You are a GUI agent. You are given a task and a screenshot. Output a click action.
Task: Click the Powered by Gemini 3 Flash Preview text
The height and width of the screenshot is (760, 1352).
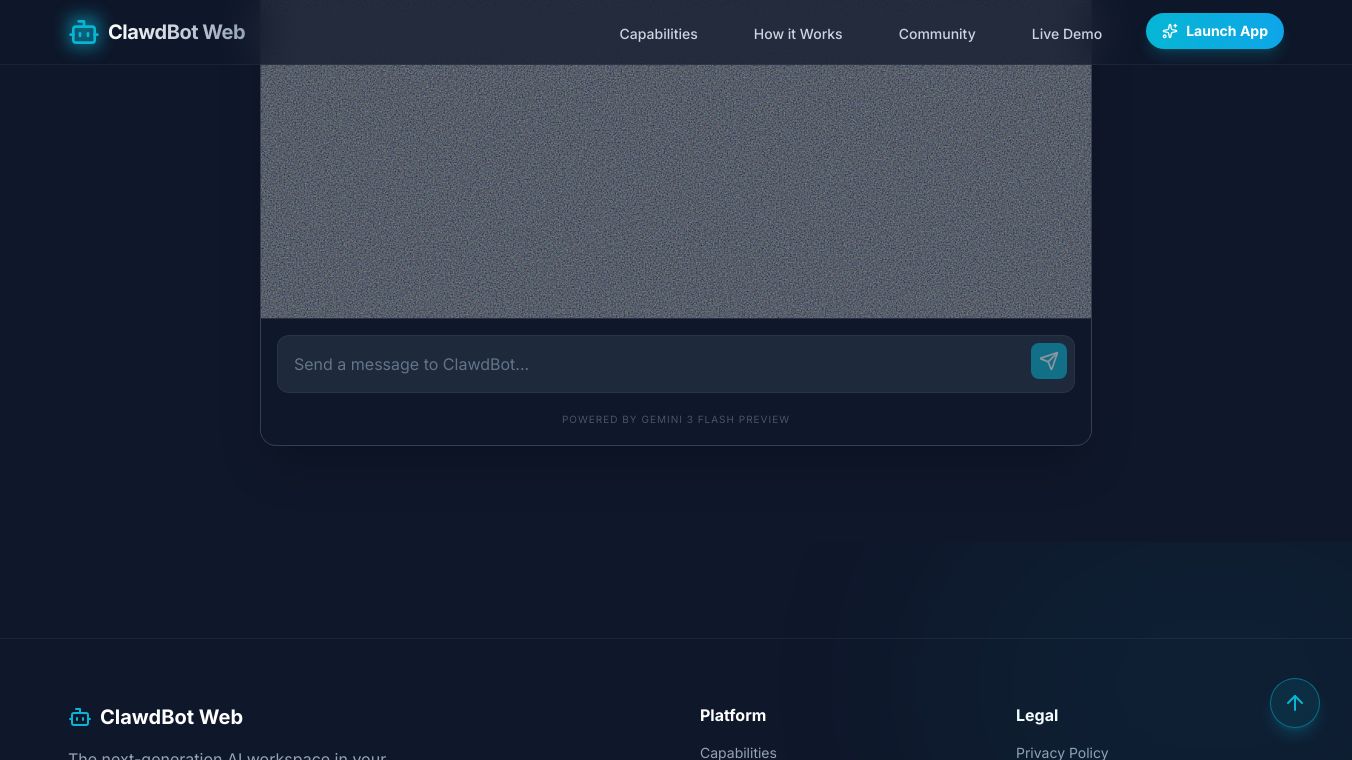tap(676, 419)
